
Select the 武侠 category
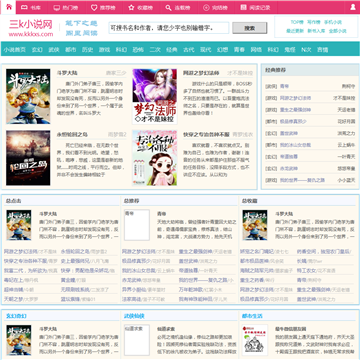pos(54,50)
